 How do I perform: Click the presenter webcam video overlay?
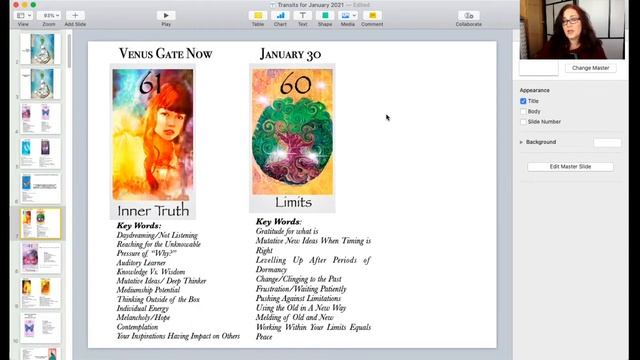tap(572, 30)
